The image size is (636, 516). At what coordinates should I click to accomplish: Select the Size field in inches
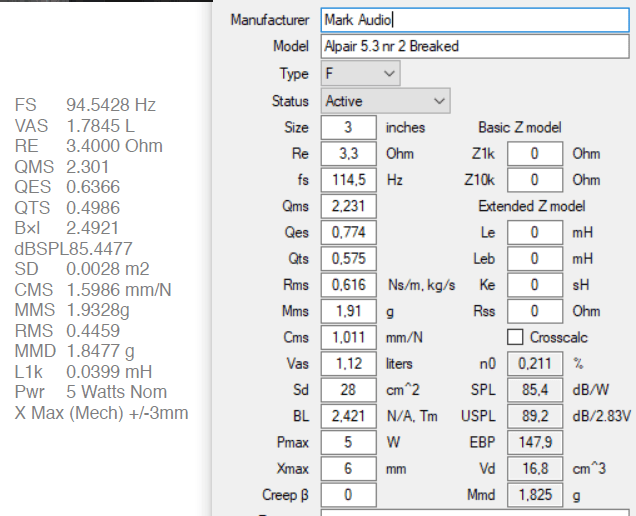pyautogui.click(x=348, y=127)
